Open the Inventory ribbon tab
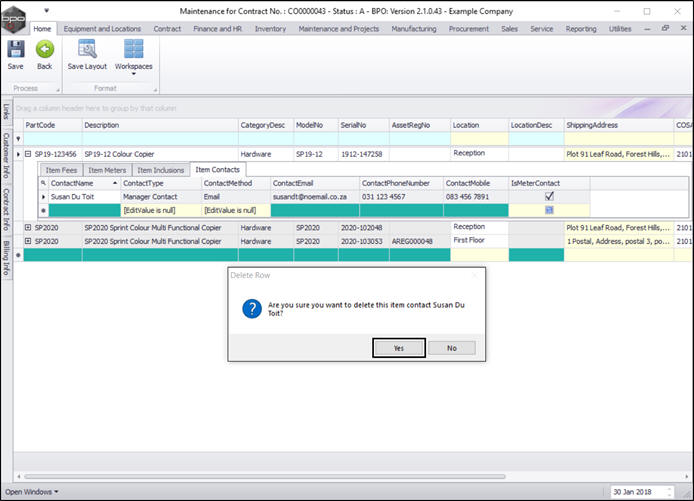694x501 pixels. point(270,29)
